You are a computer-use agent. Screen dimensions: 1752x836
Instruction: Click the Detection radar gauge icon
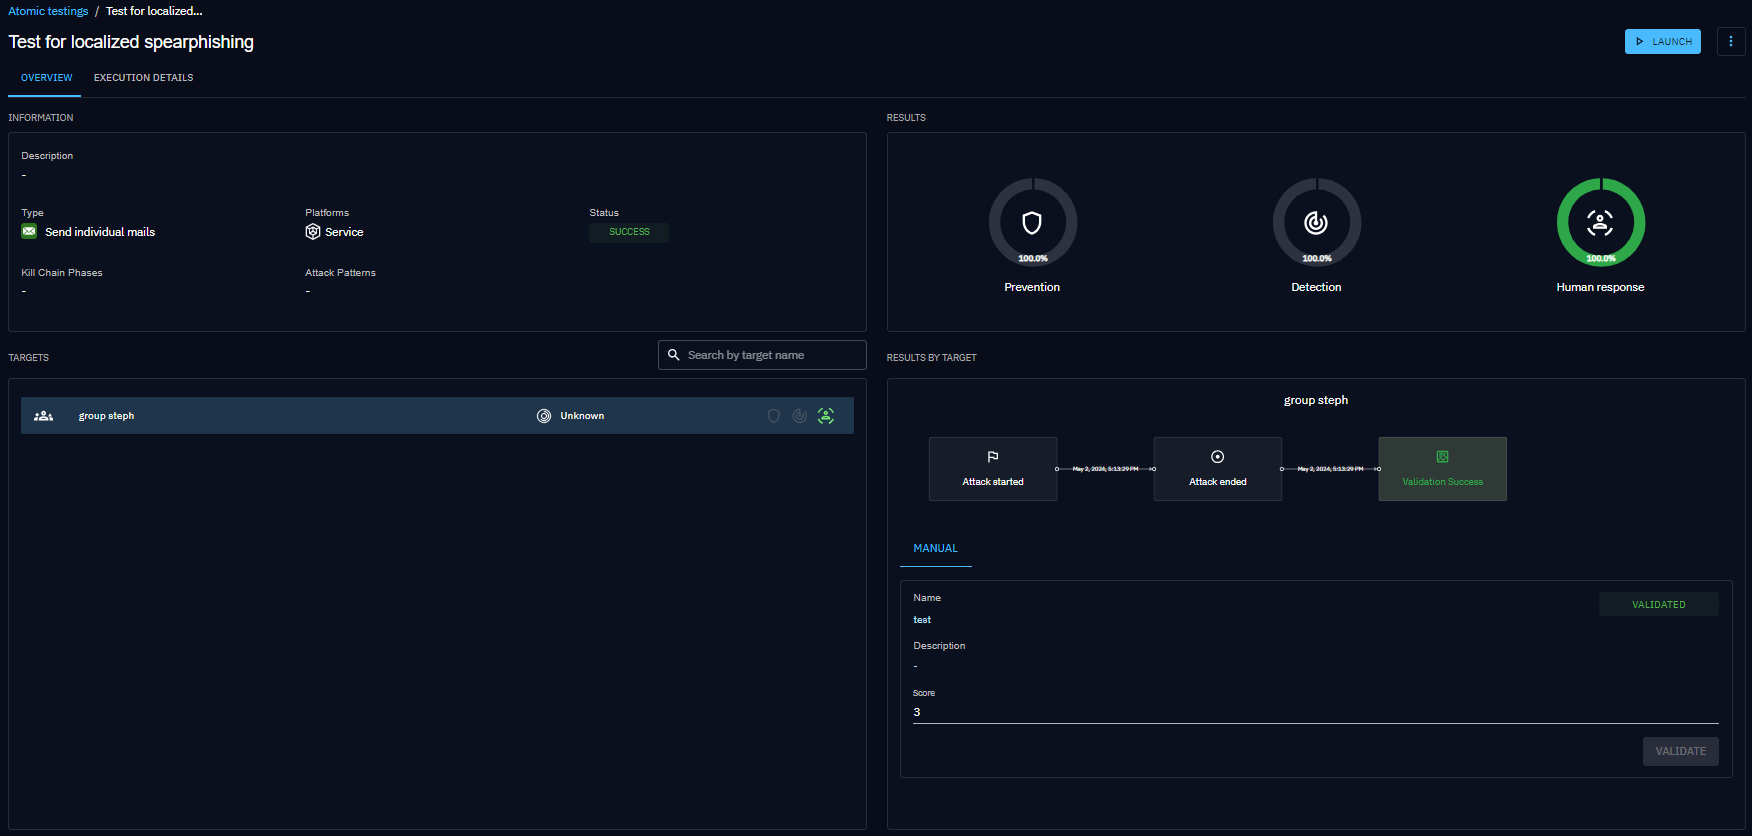1316,223
